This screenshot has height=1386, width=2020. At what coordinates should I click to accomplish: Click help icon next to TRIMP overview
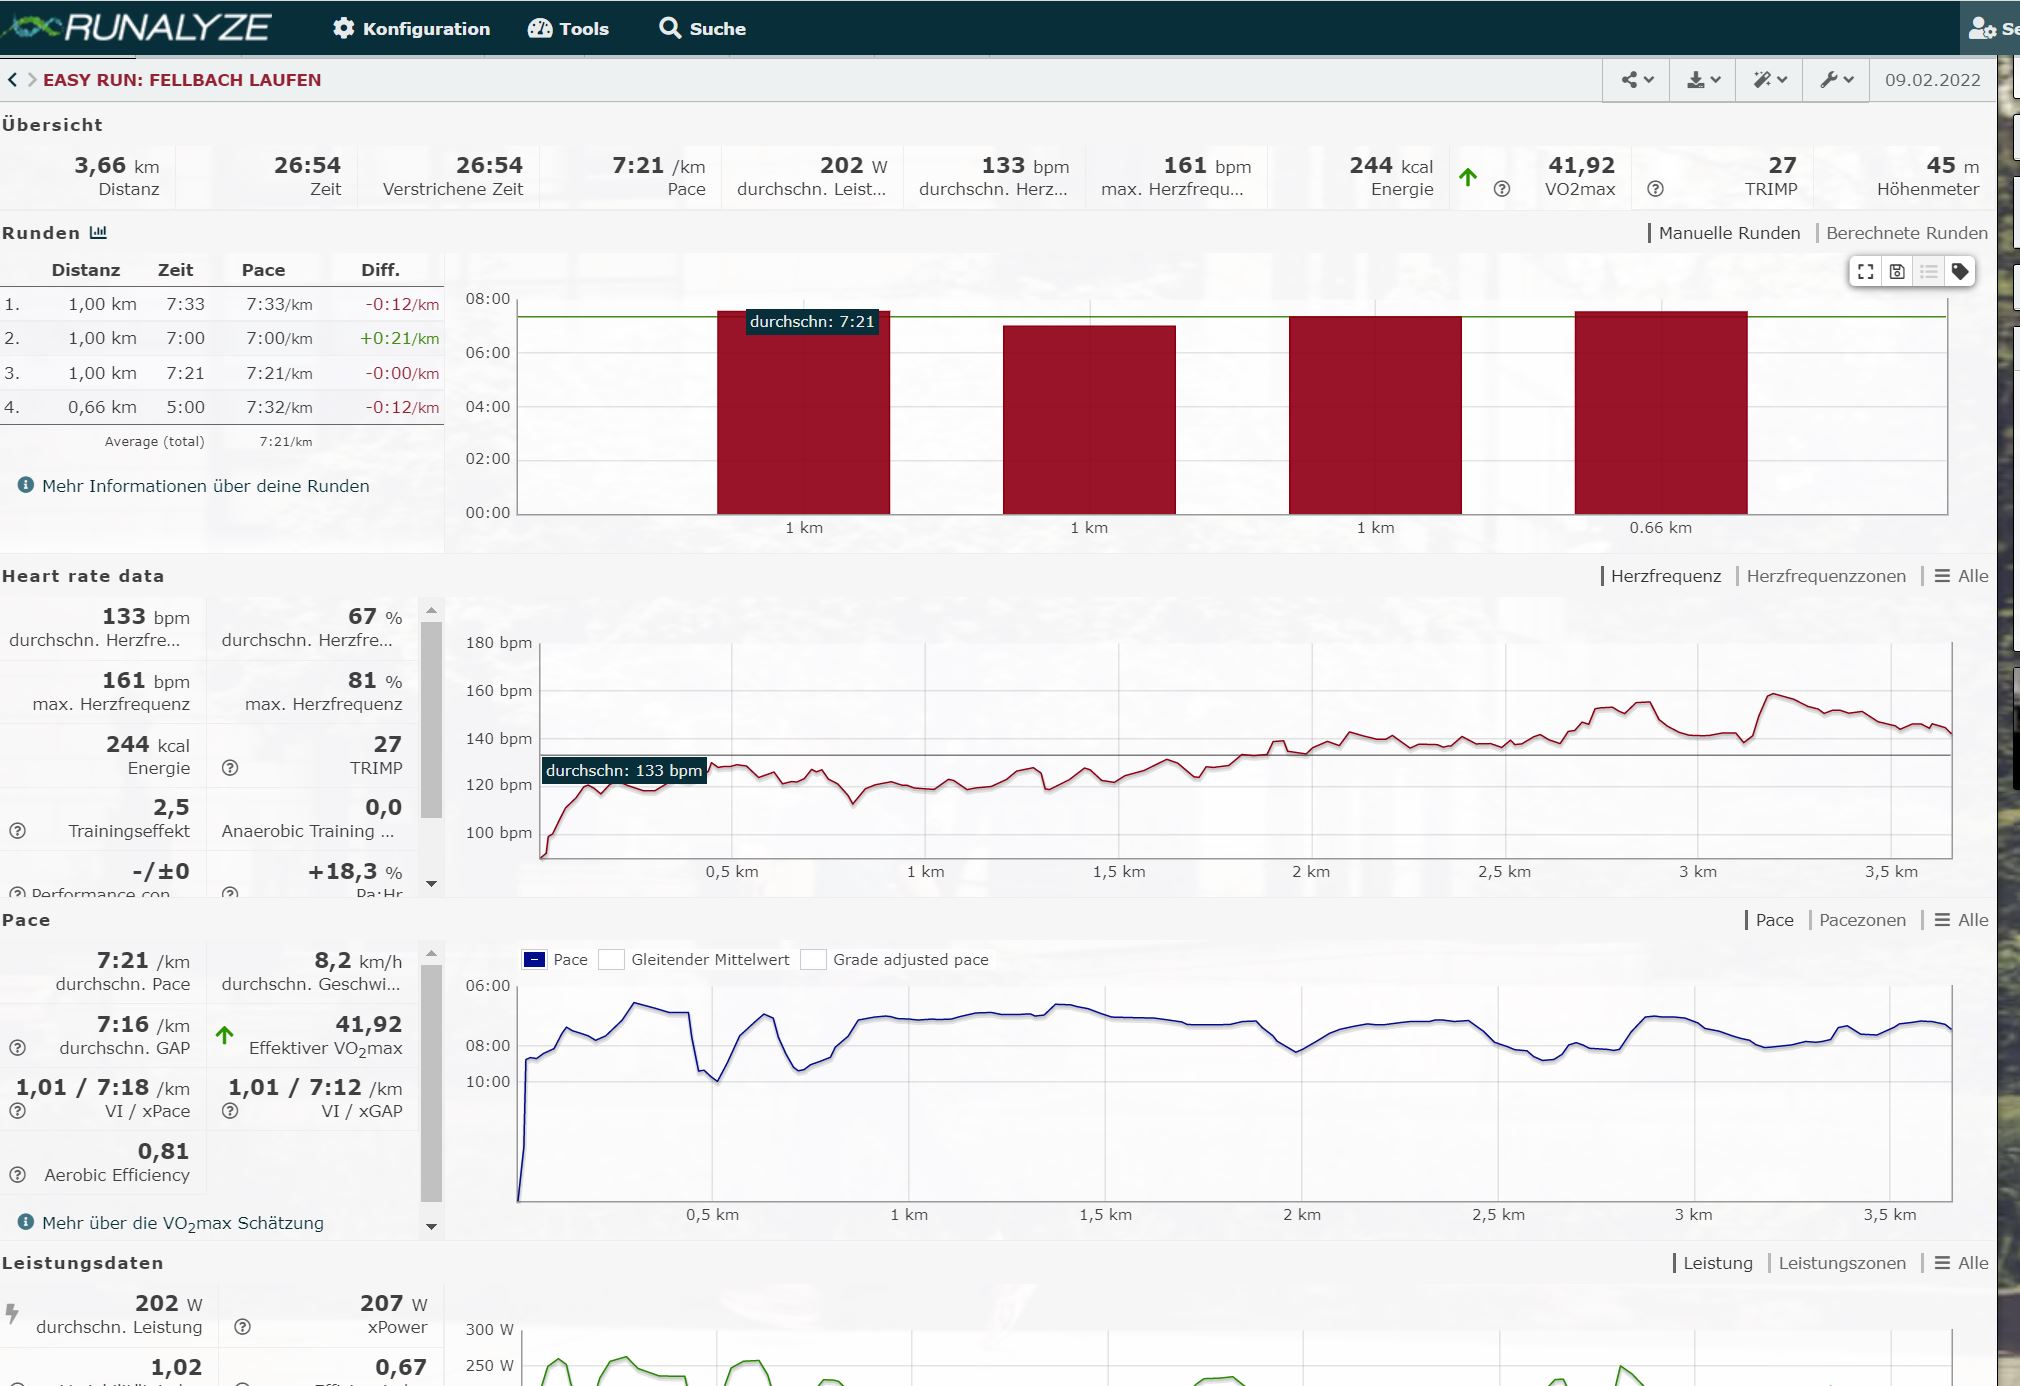click(x=1655, y=189)
